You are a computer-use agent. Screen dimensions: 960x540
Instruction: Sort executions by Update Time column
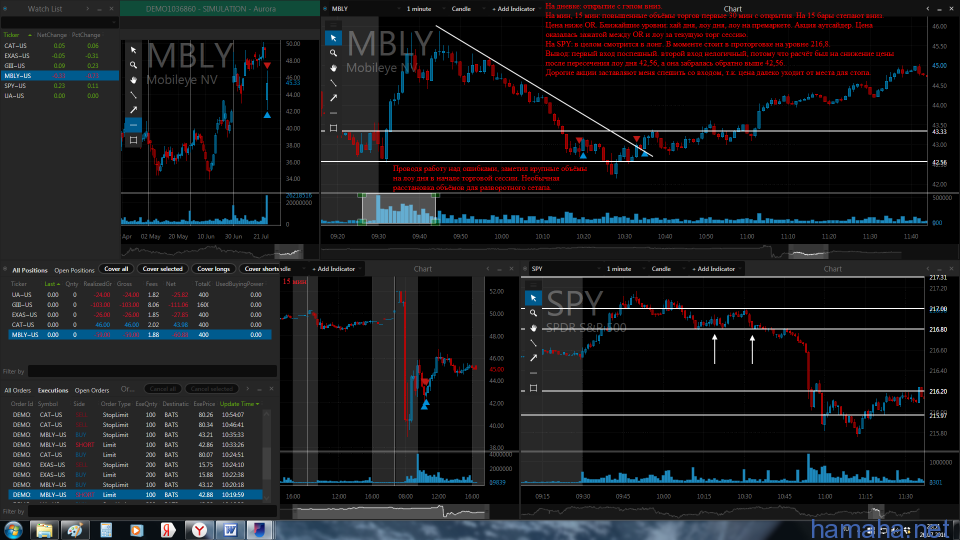(x=239, y=404)
